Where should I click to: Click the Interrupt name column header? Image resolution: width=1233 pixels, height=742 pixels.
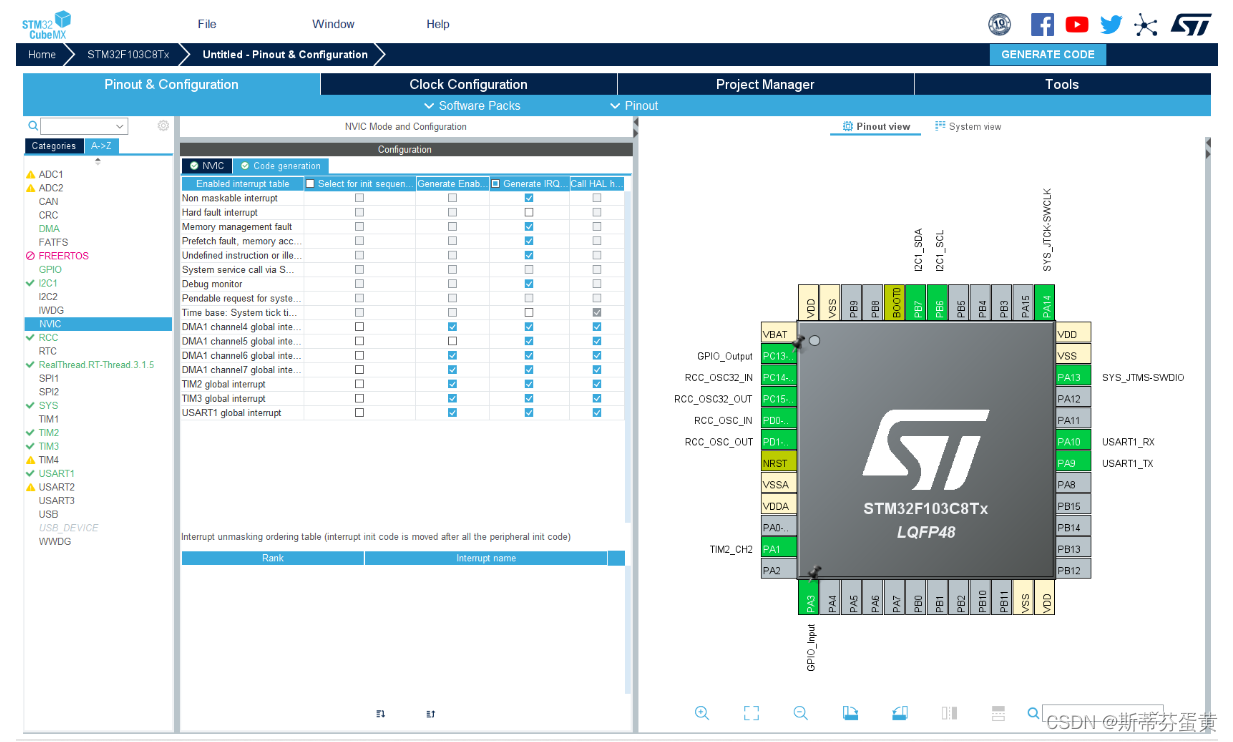pos(486,558)
